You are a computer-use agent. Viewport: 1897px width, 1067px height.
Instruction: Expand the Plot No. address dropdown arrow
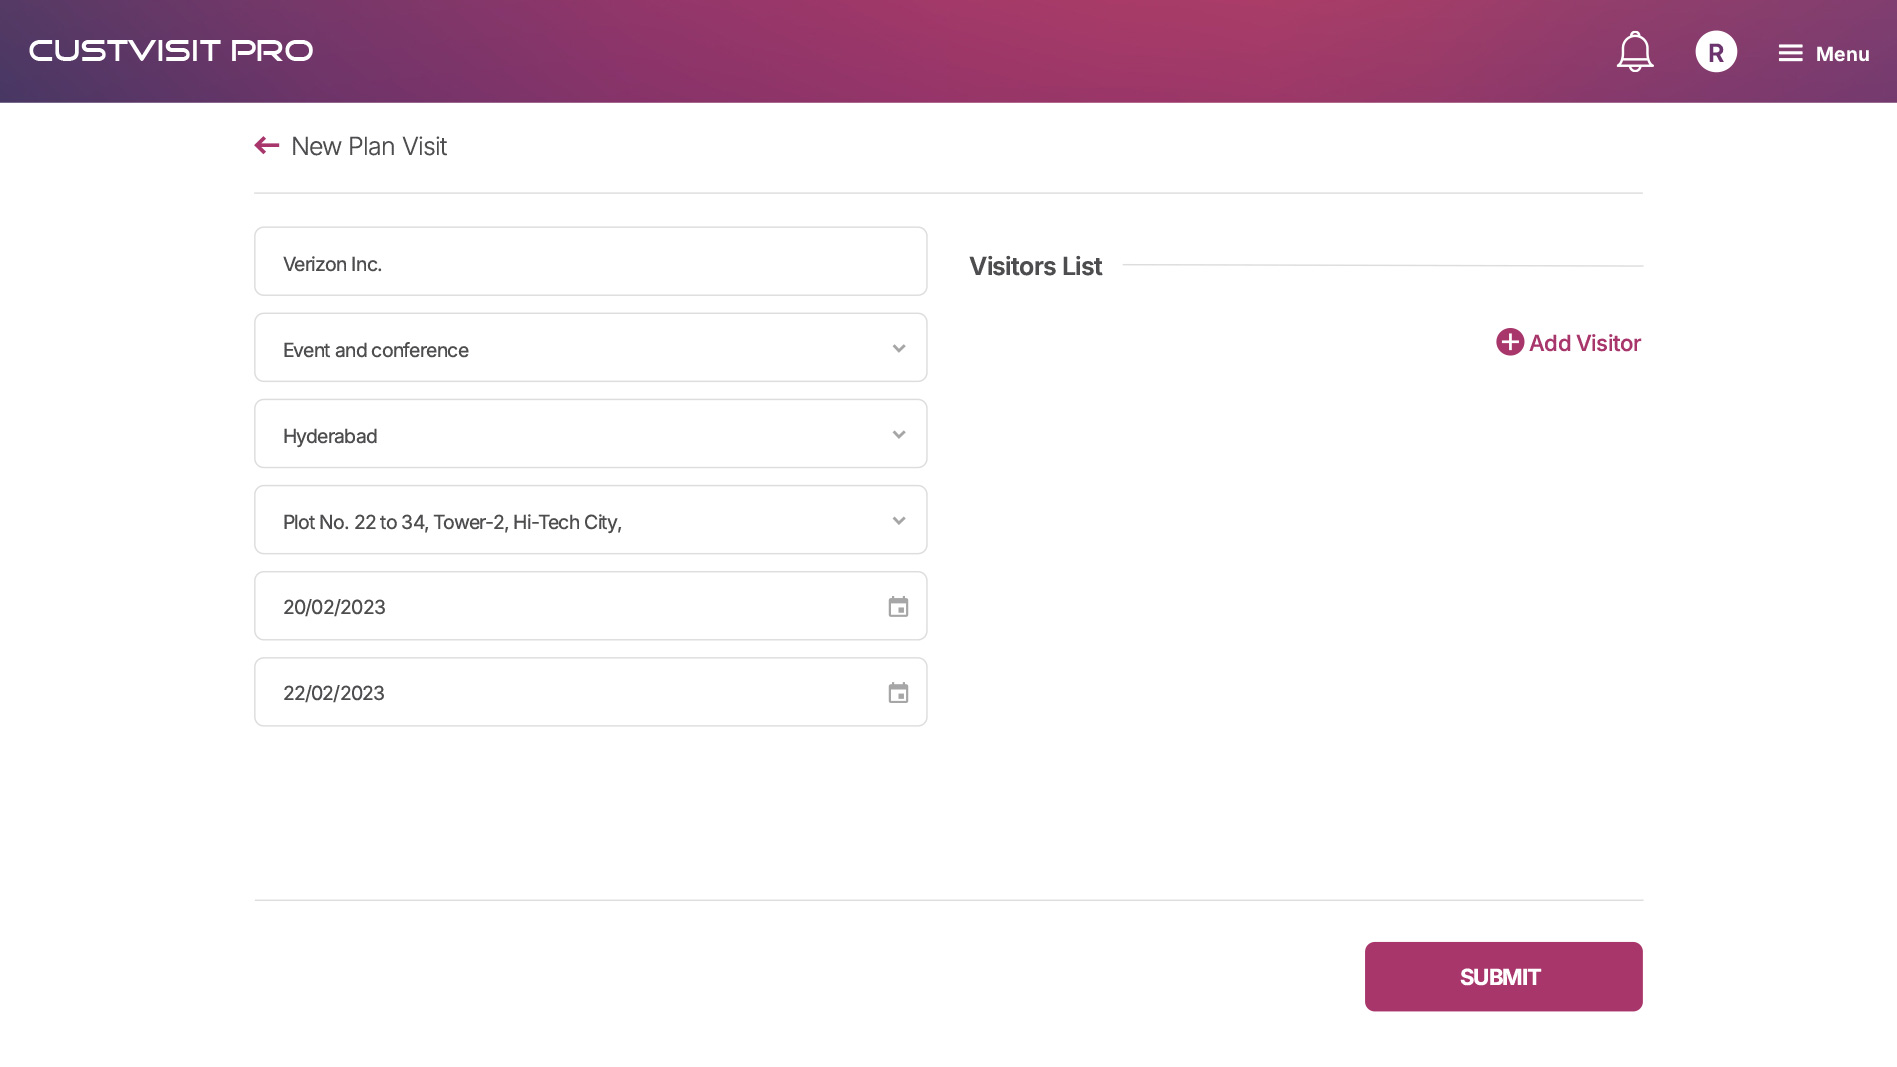(898, 521)
